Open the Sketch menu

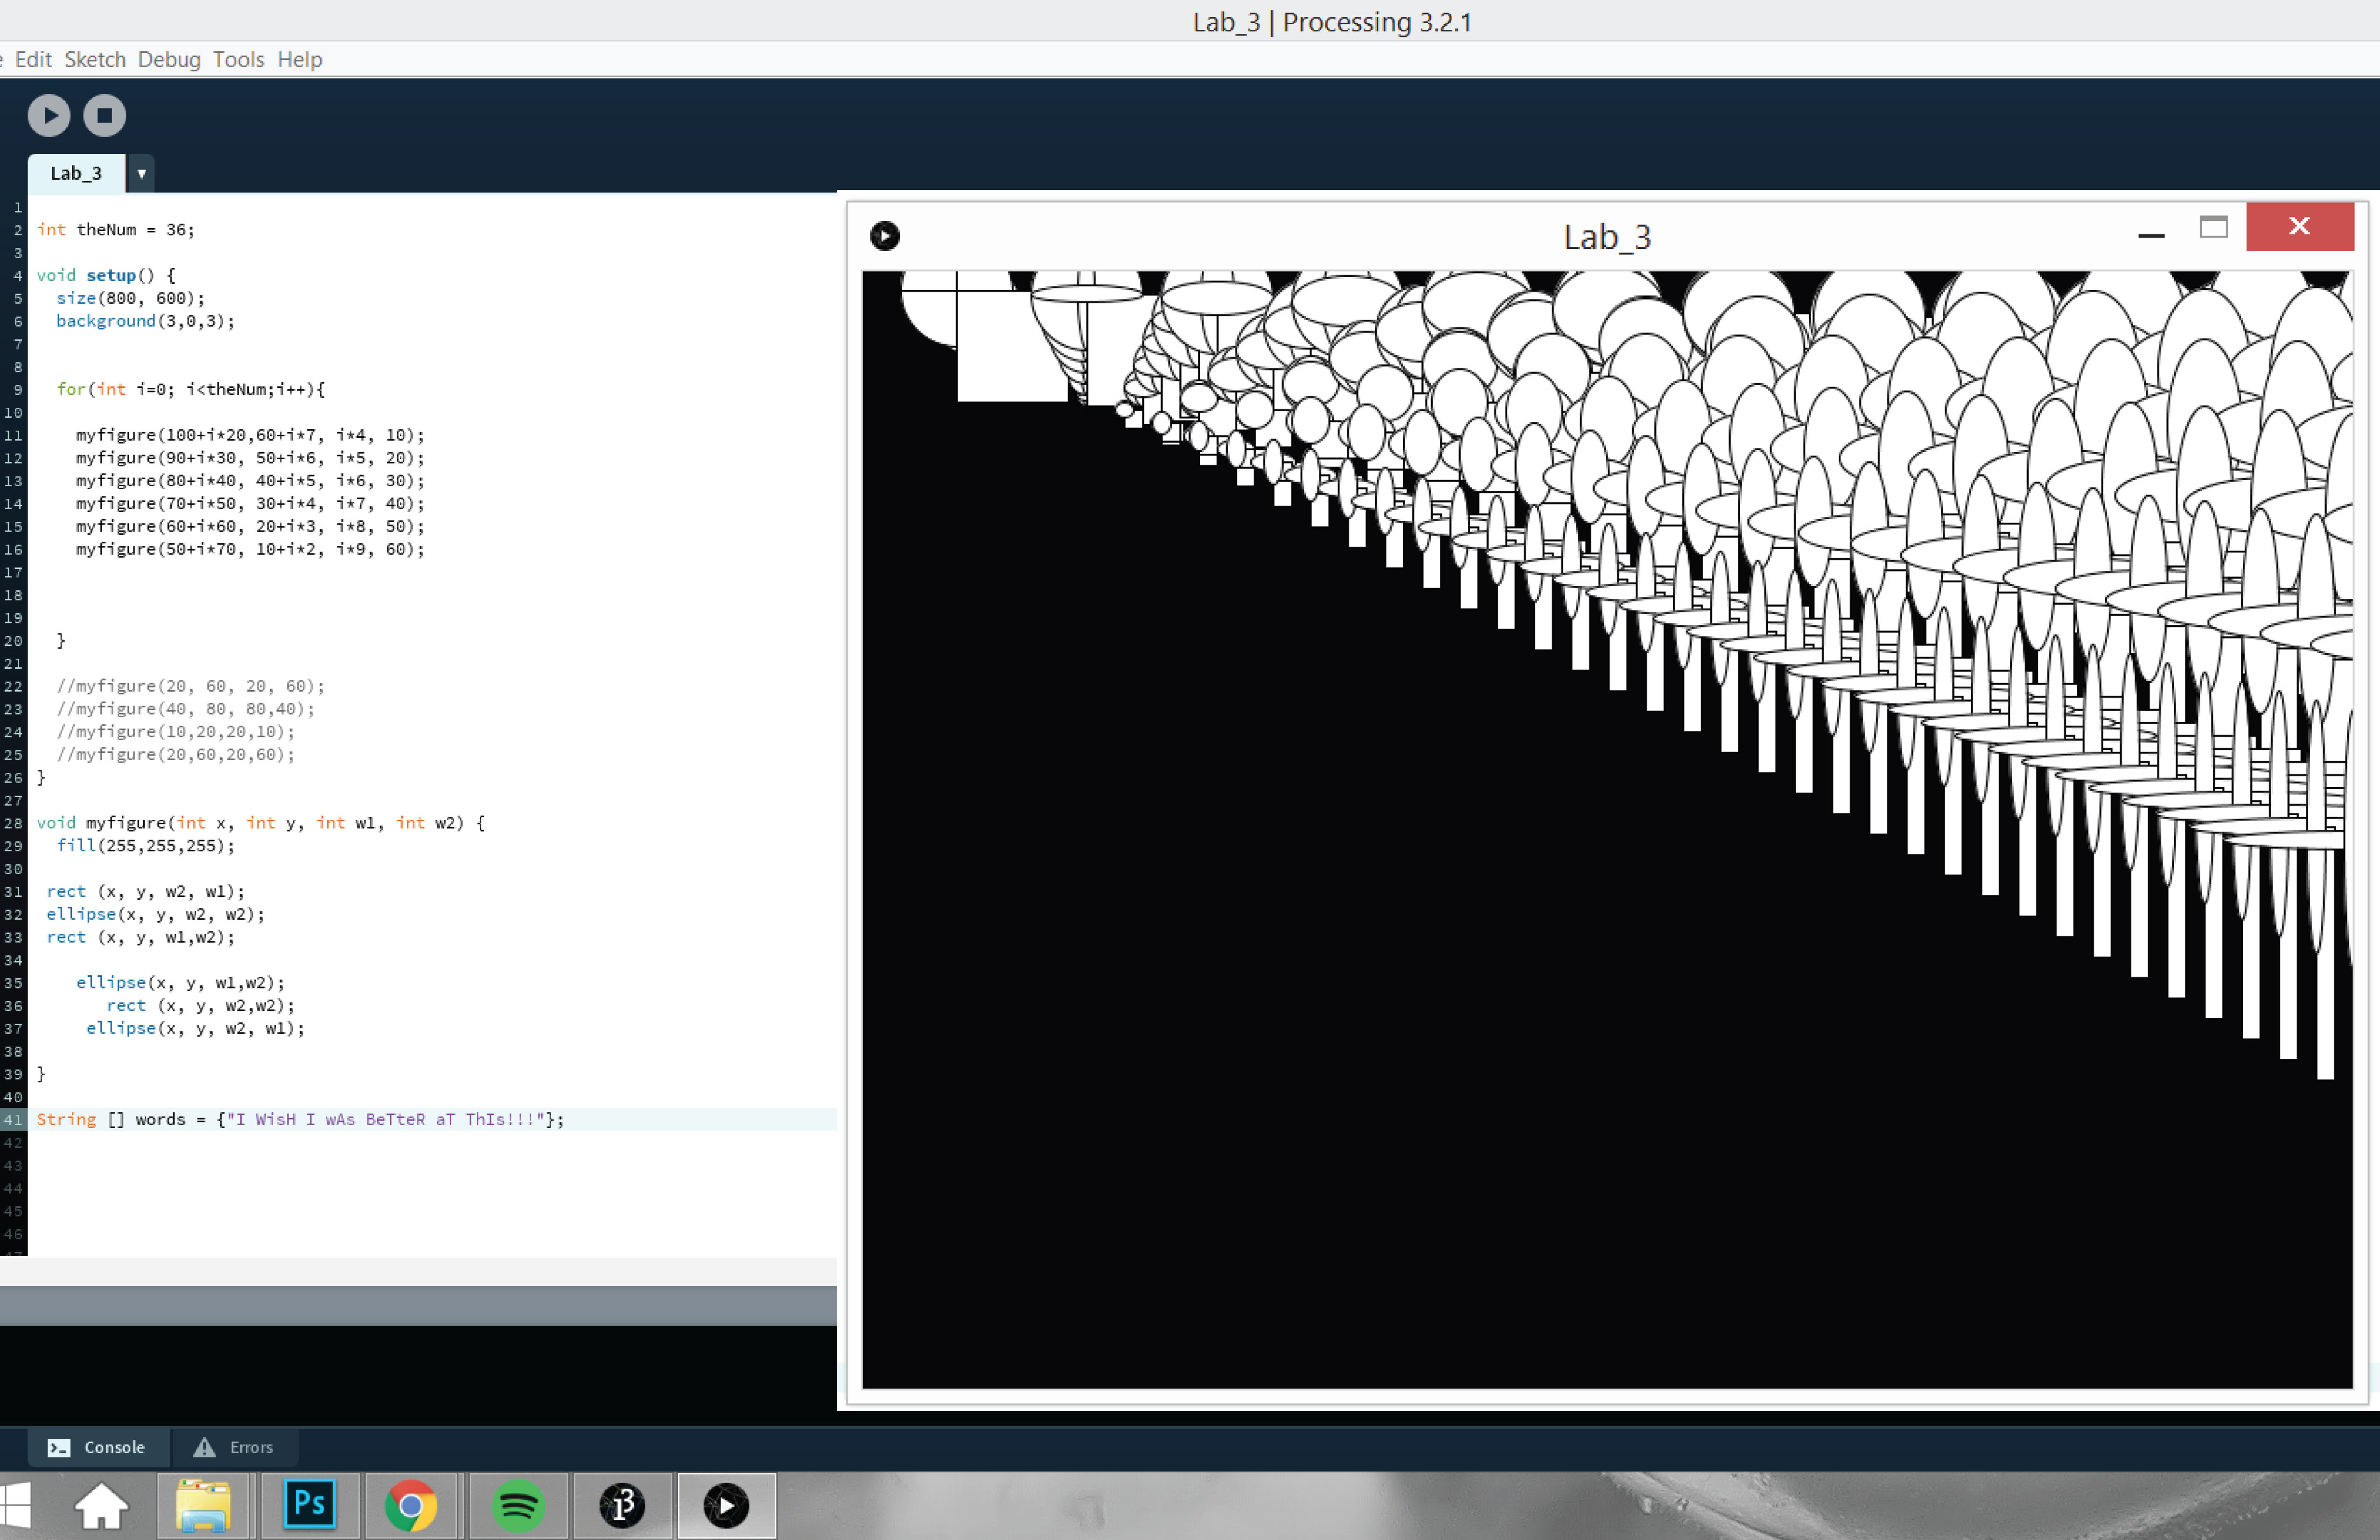95,60
